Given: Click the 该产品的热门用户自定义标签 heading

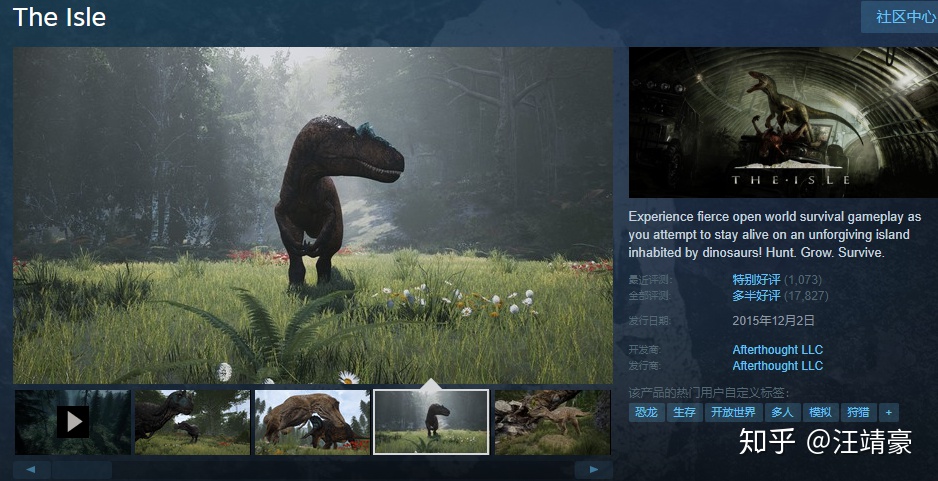Looking at the screenshot, I should (x=709, y=393).
